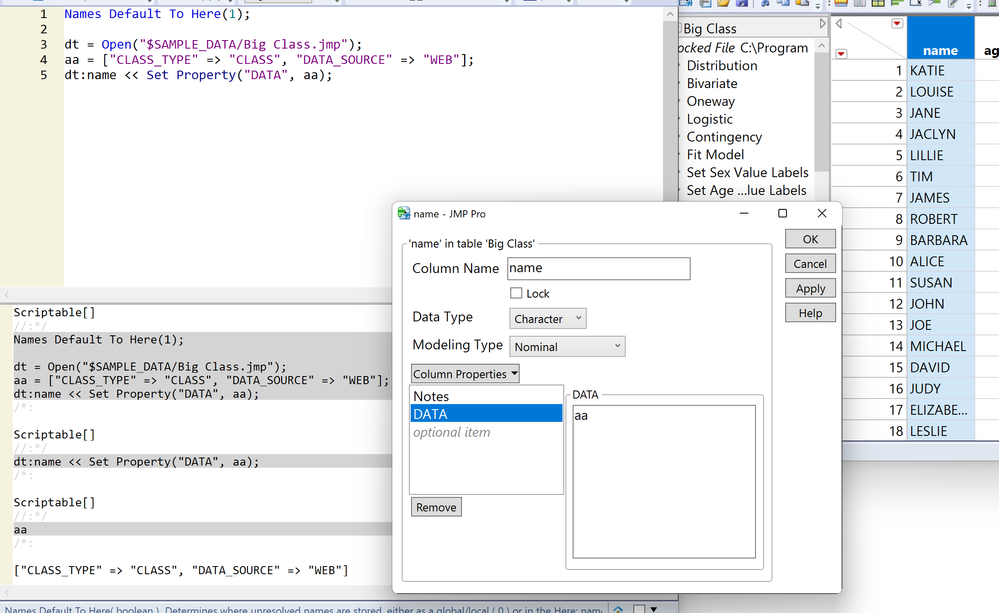Select the JOHN cell
The image size is (999, 613).
(941, 304)
